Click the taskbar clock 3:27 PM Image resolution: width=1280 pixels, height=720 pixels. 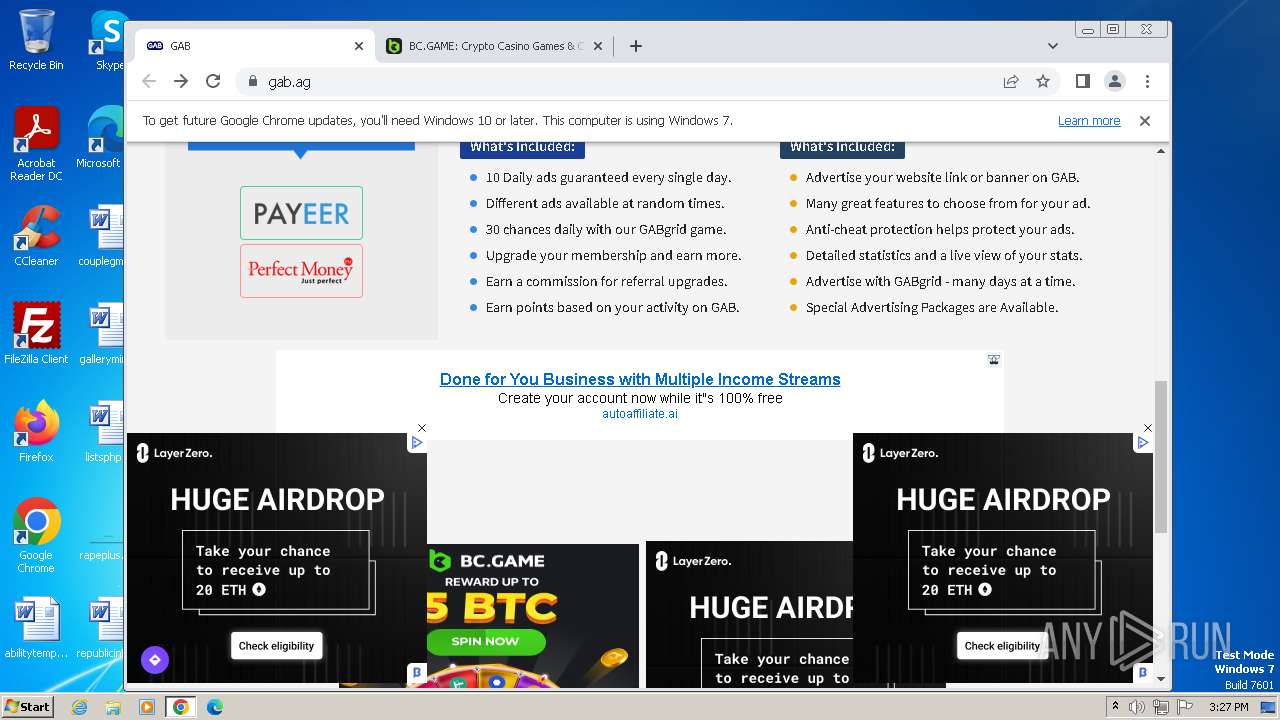coord(1228,707)
